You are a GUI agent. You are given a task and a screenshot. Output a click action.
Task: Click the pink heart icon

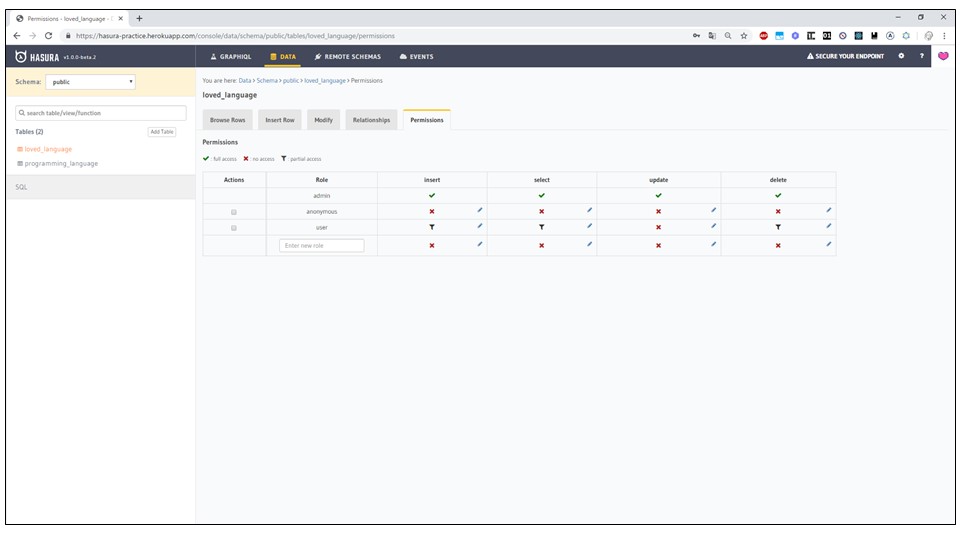[943, 56]
